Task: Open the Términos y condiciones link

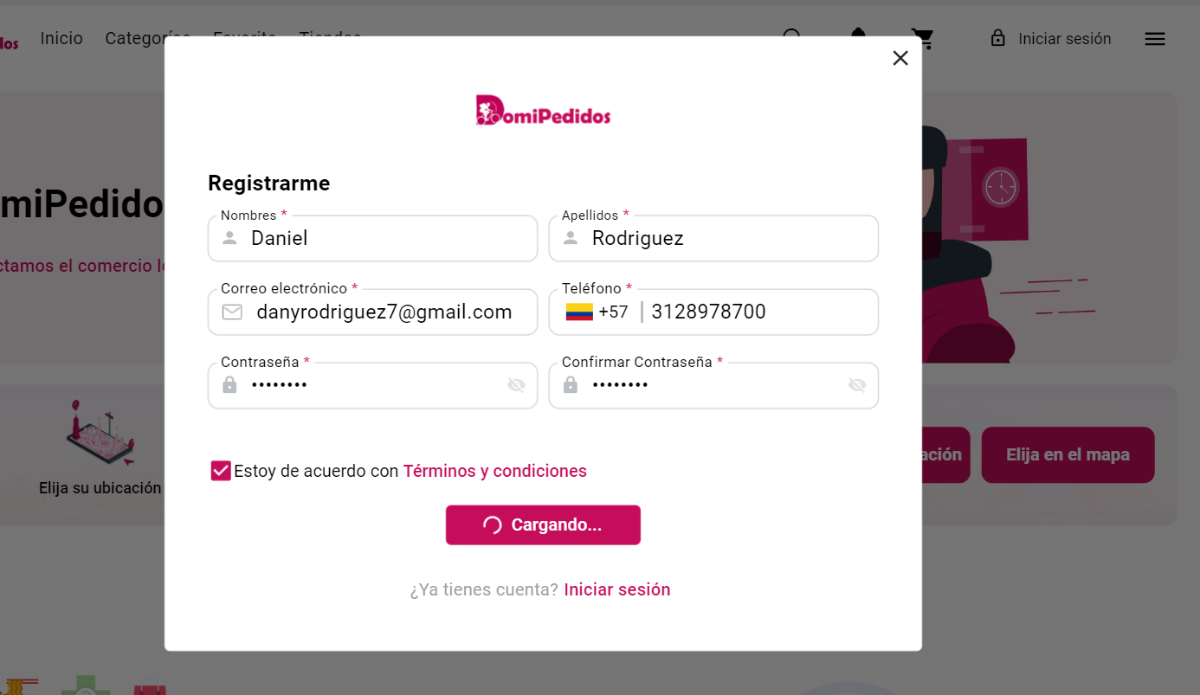Action: (x=495, y=471)
